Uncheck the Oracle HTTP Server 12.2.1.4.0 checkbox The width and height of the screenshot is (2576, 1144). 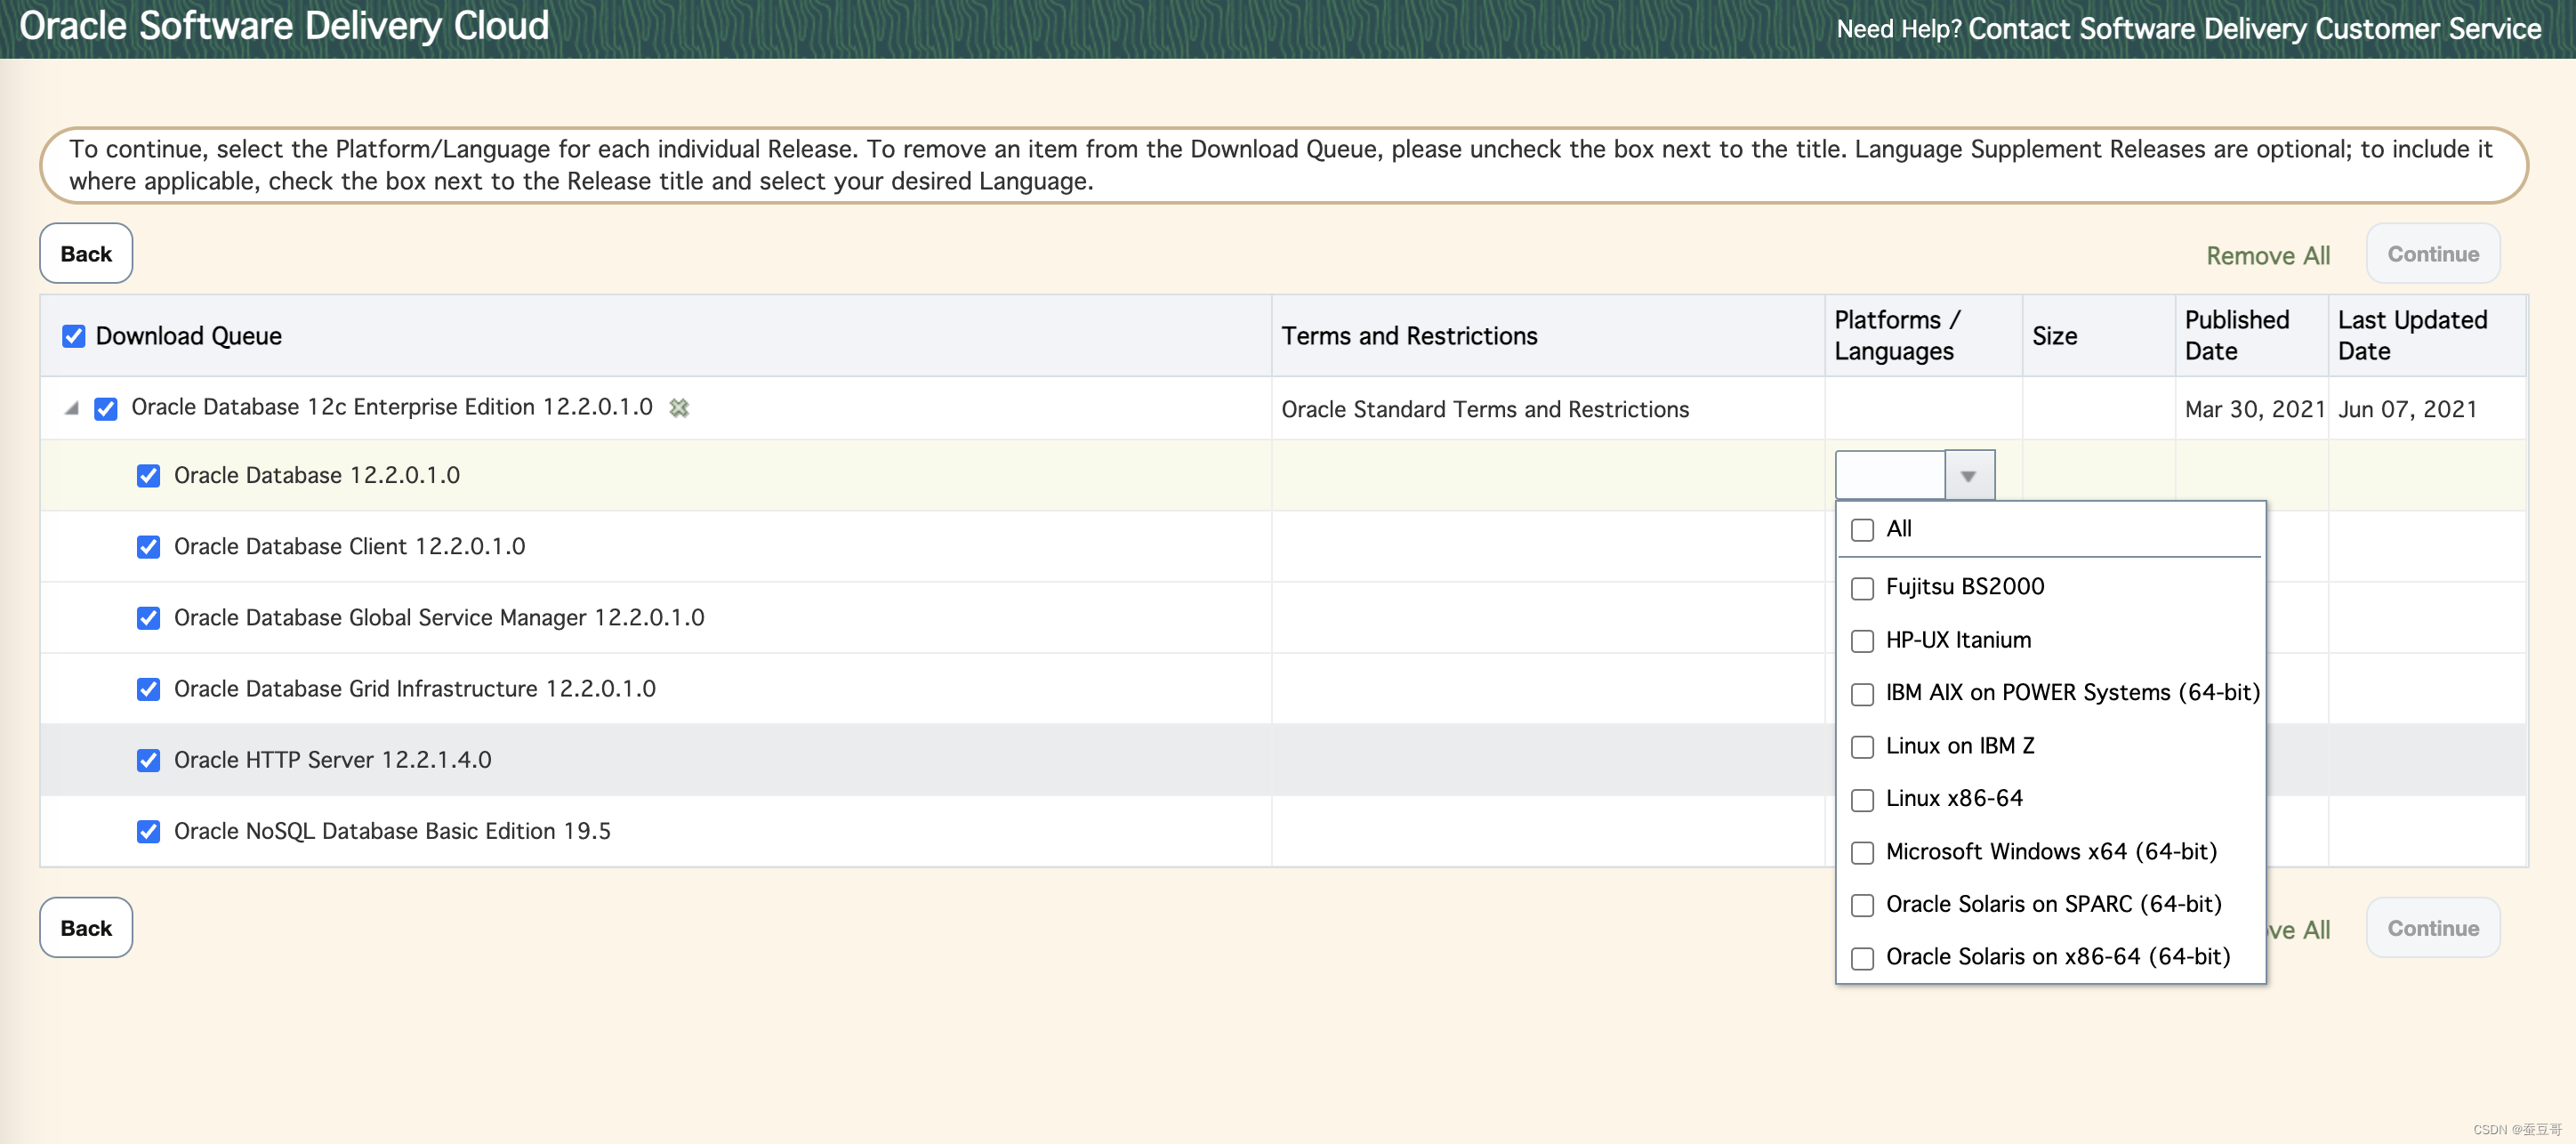pyautogui.click(x=149, y=761)
